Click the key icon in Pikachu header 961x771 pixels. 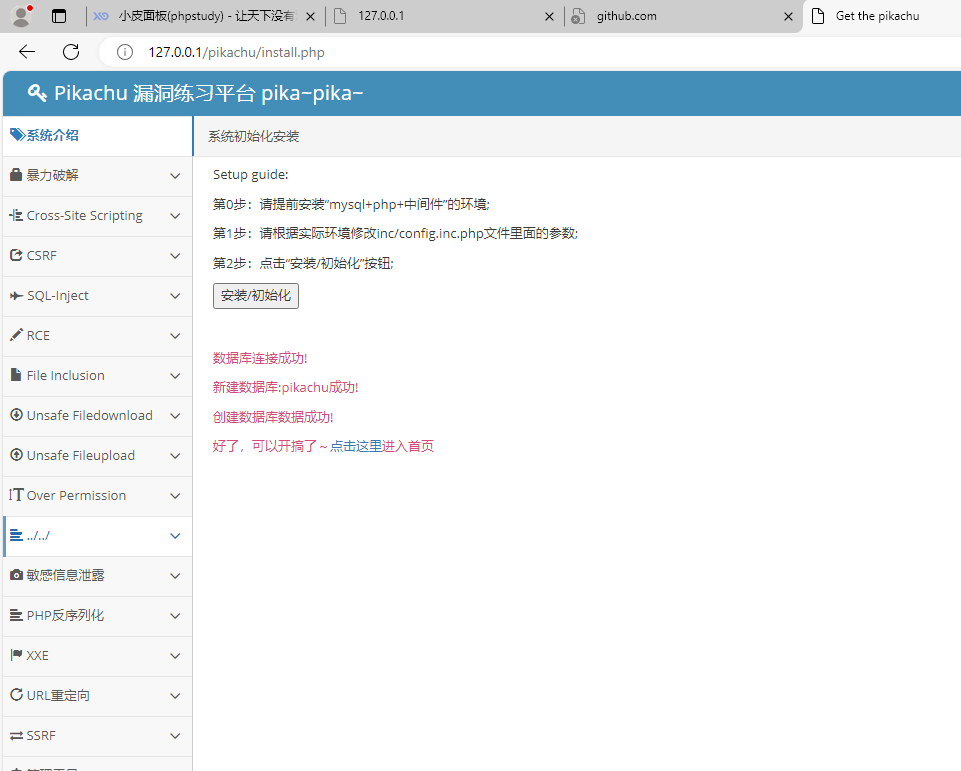(37, 93)
